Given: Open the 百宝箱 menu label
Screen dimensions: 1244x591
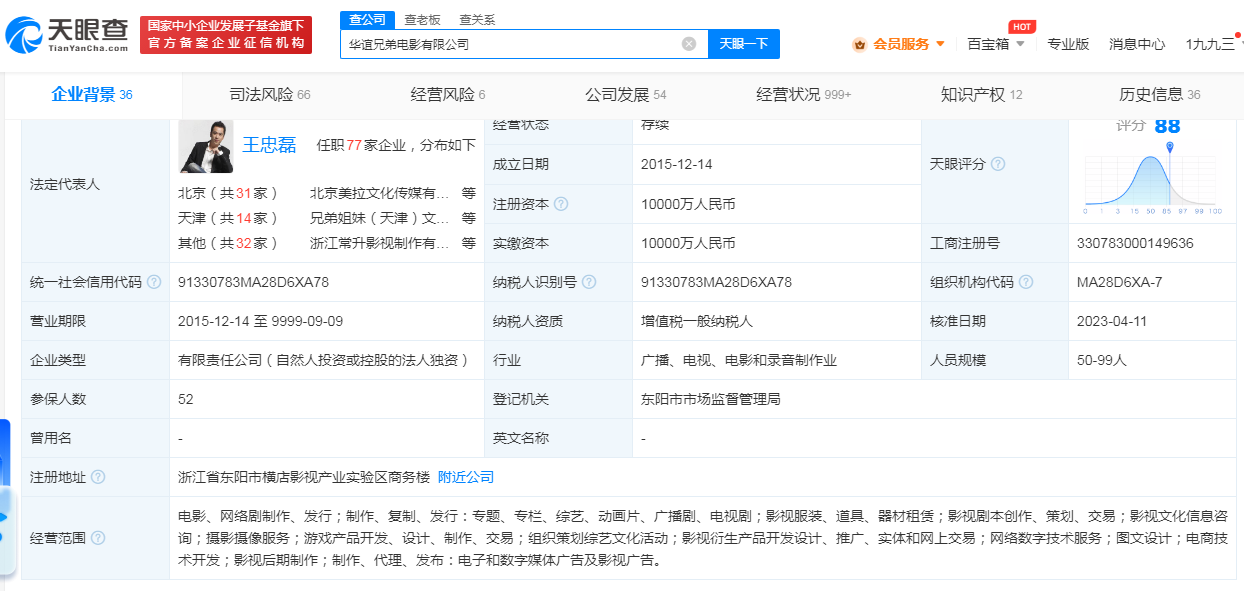Looking at the screenshot, I should tap(988, 44).
